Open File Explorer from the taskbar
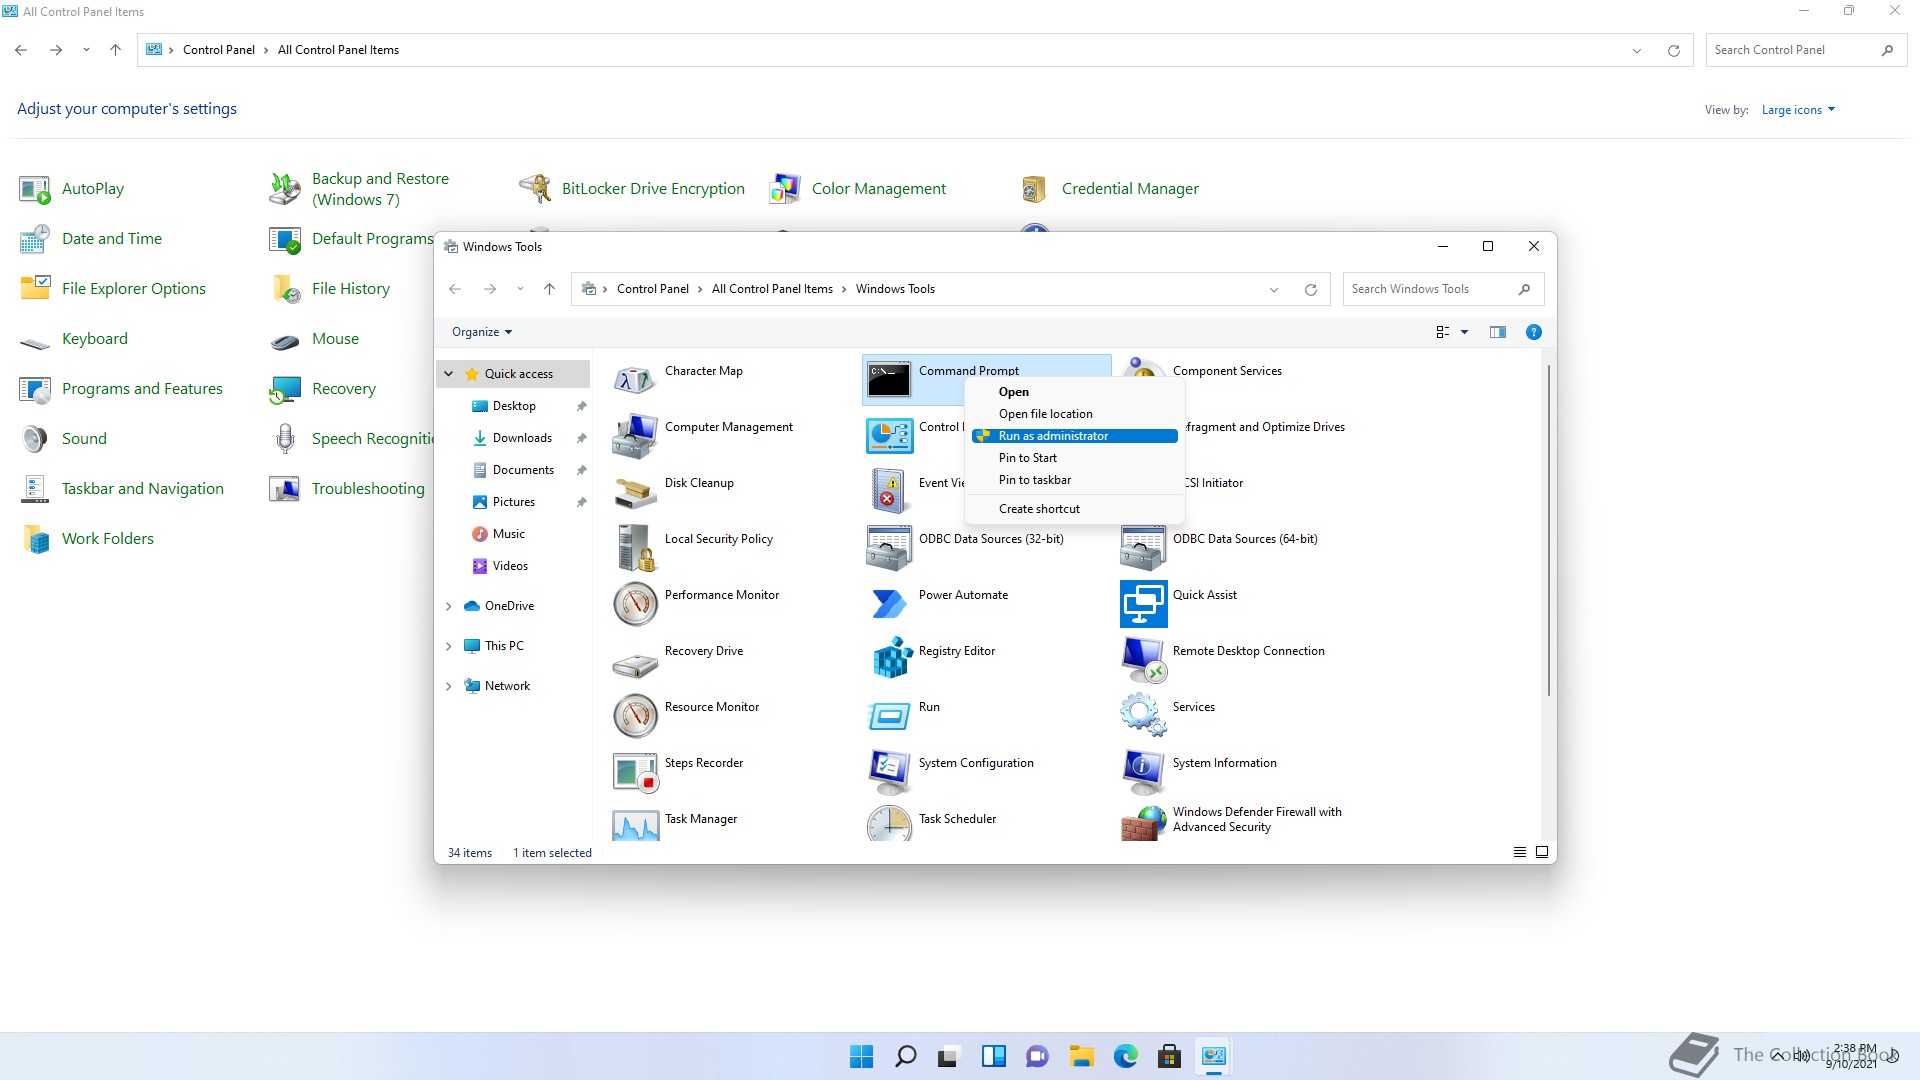Screen dimensions: 1920x1080 coord(1081,1056)
